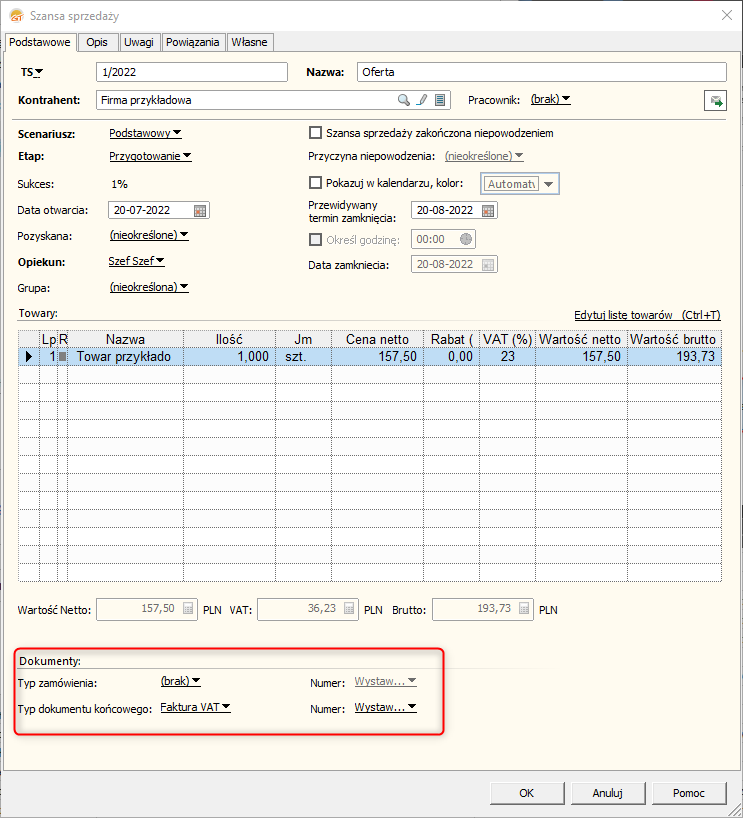Click the Wartość brutto column header

(674, 339)
